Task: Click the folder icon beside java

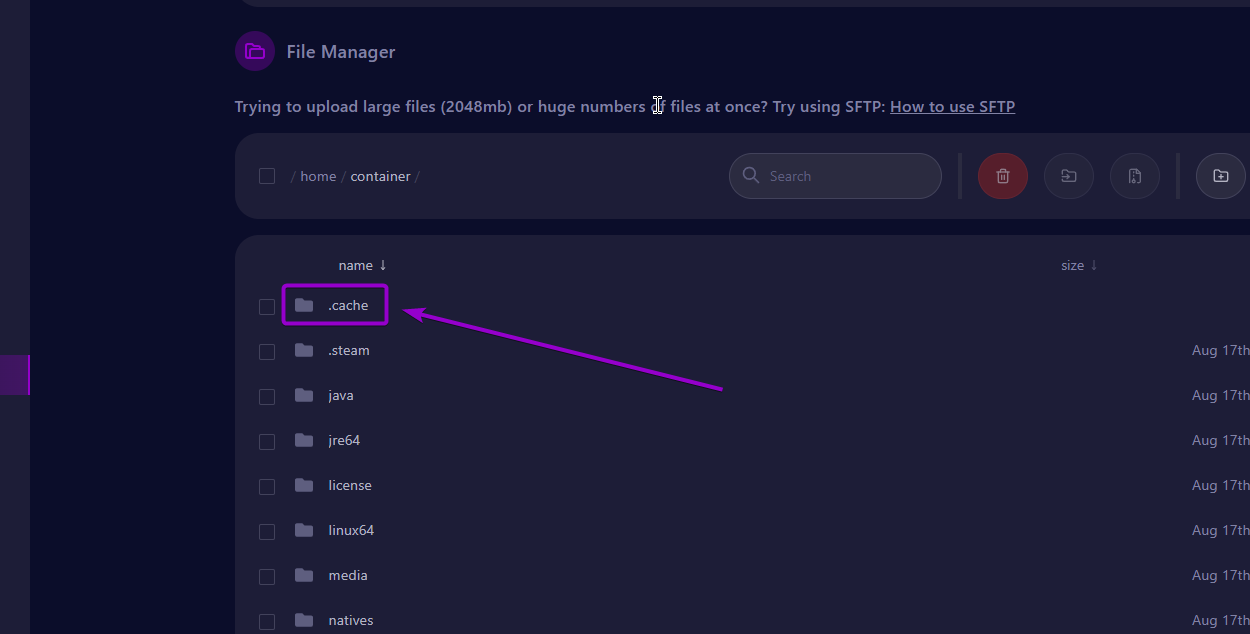Action: point(304,395)
